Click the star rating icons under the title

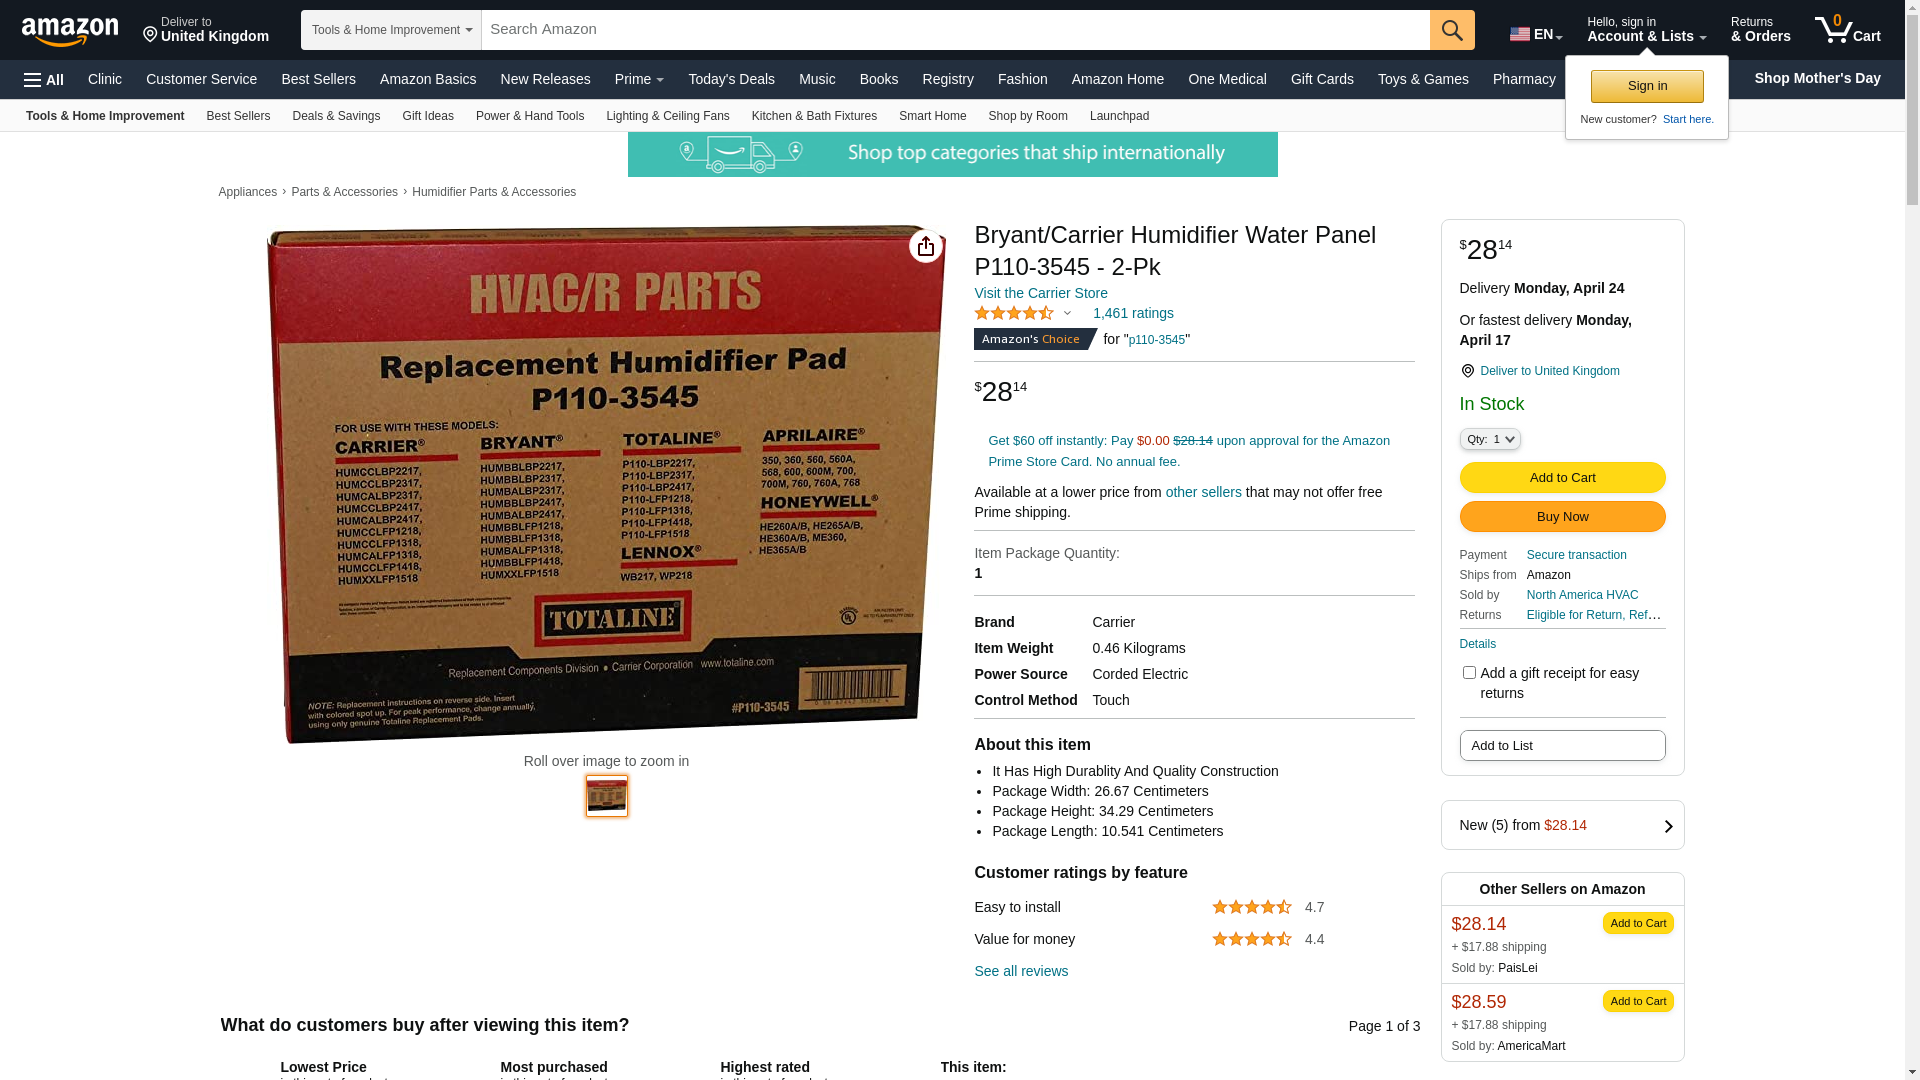[1014, 313]
